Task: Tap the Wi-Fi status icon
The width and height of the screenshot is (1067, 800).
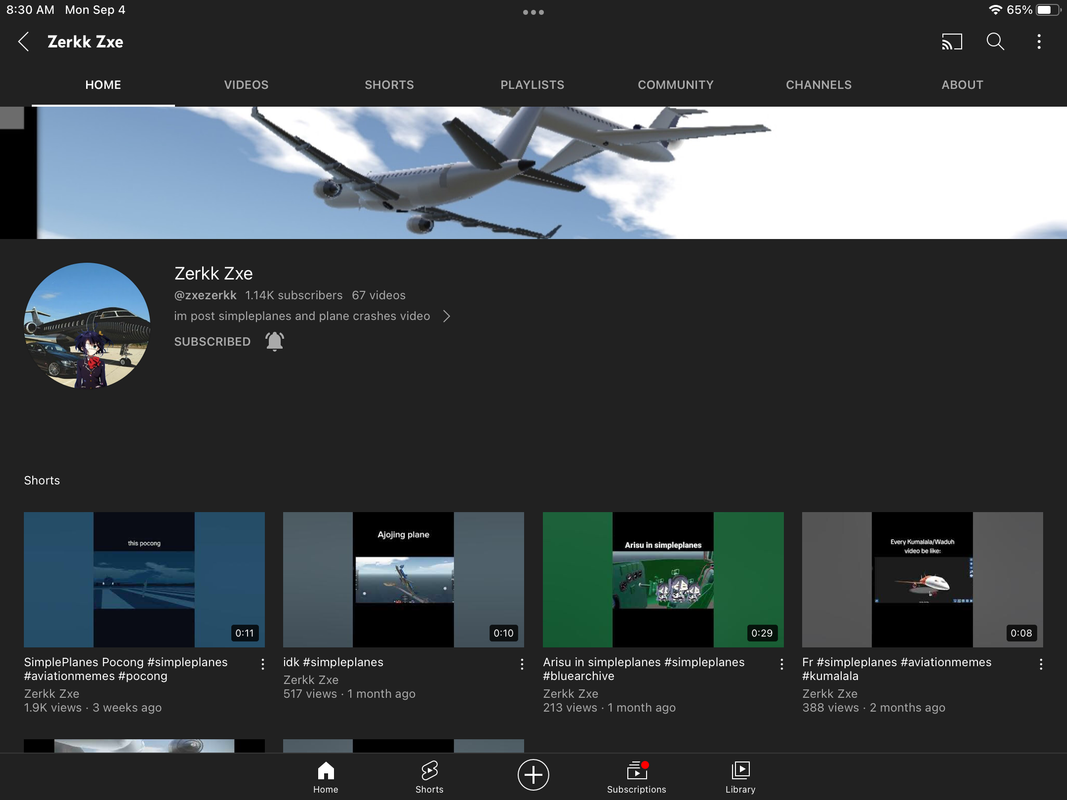Action: point(995,10)
